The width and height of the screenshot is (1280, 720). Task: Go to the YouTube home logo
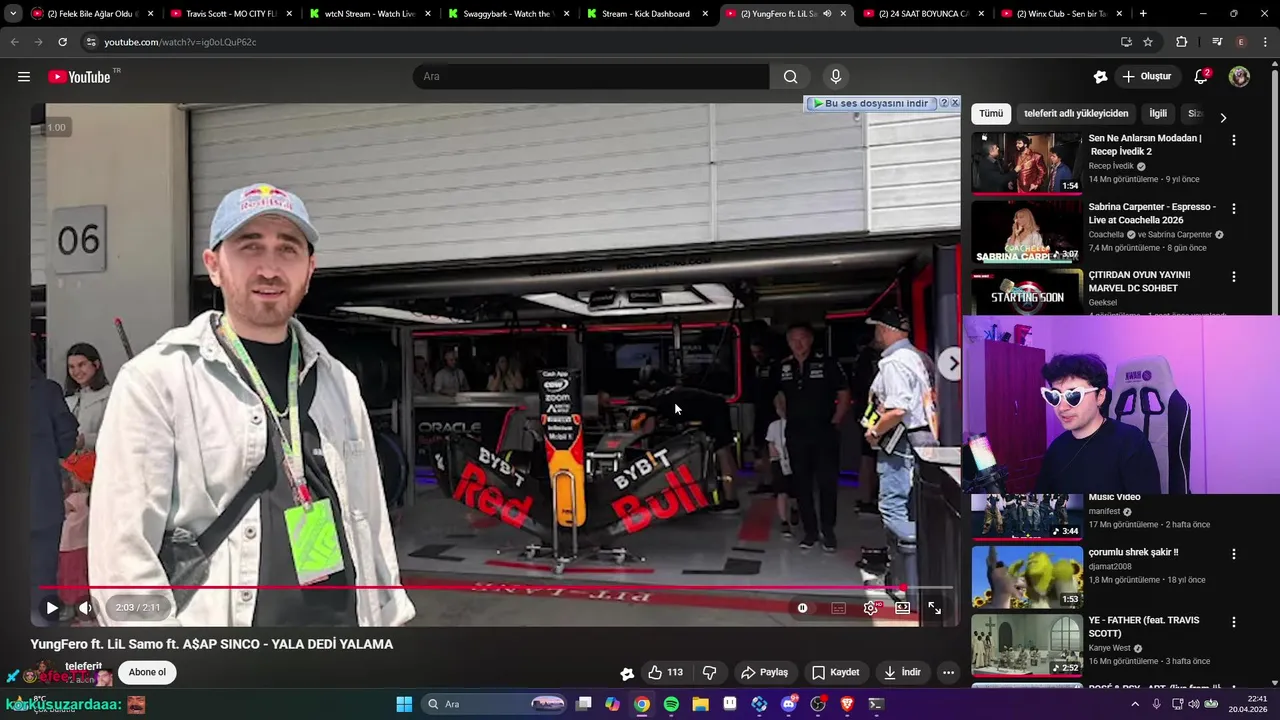(79, 77)
